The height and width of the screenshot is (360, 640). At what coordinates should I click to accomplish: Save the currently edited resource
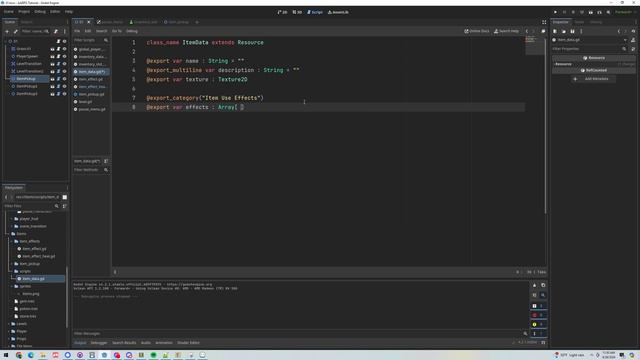tap(572, 31)
